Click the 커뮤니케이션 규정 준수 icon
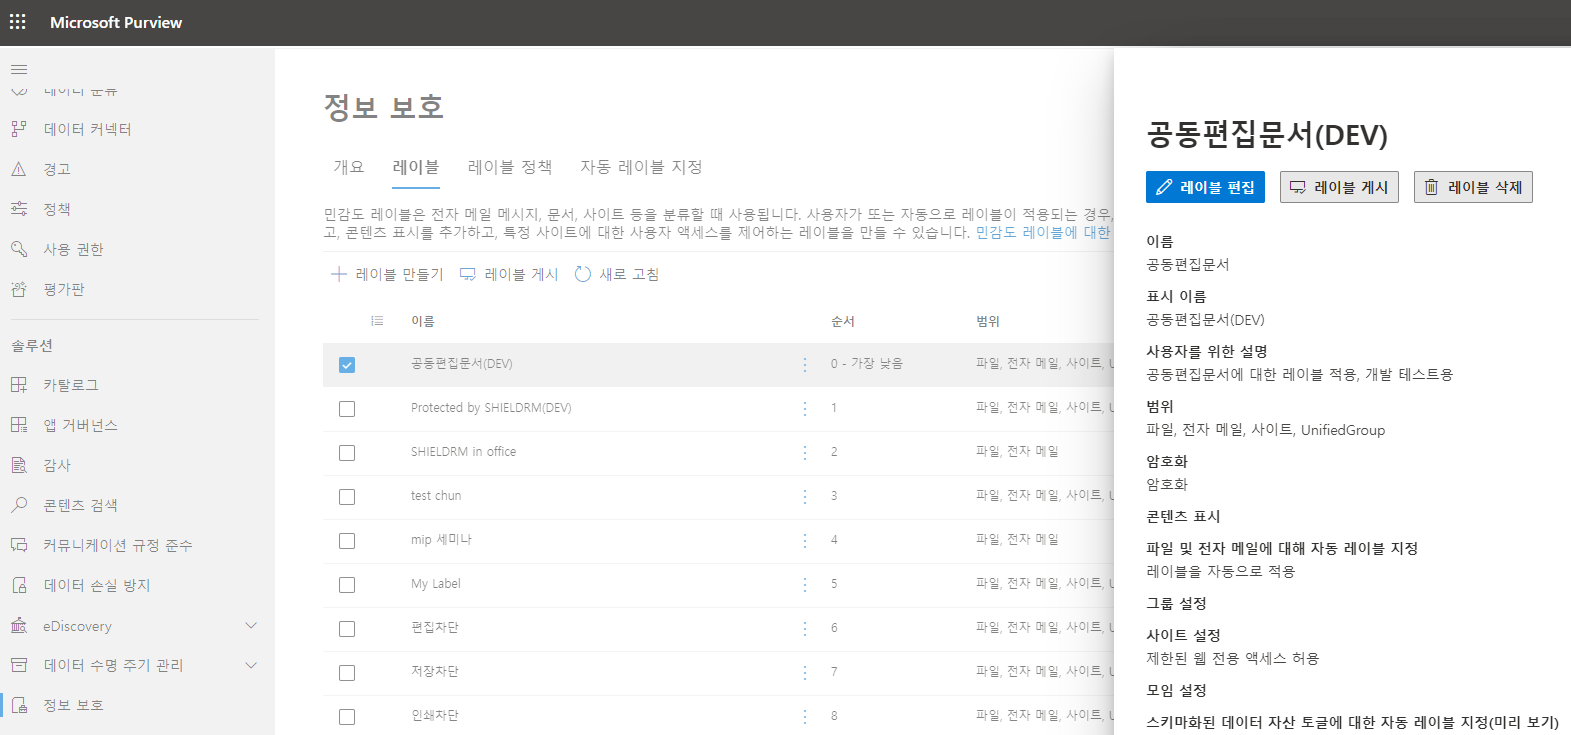The width and height of the screenshot is (1571, 735). click(x=19, y=545)
